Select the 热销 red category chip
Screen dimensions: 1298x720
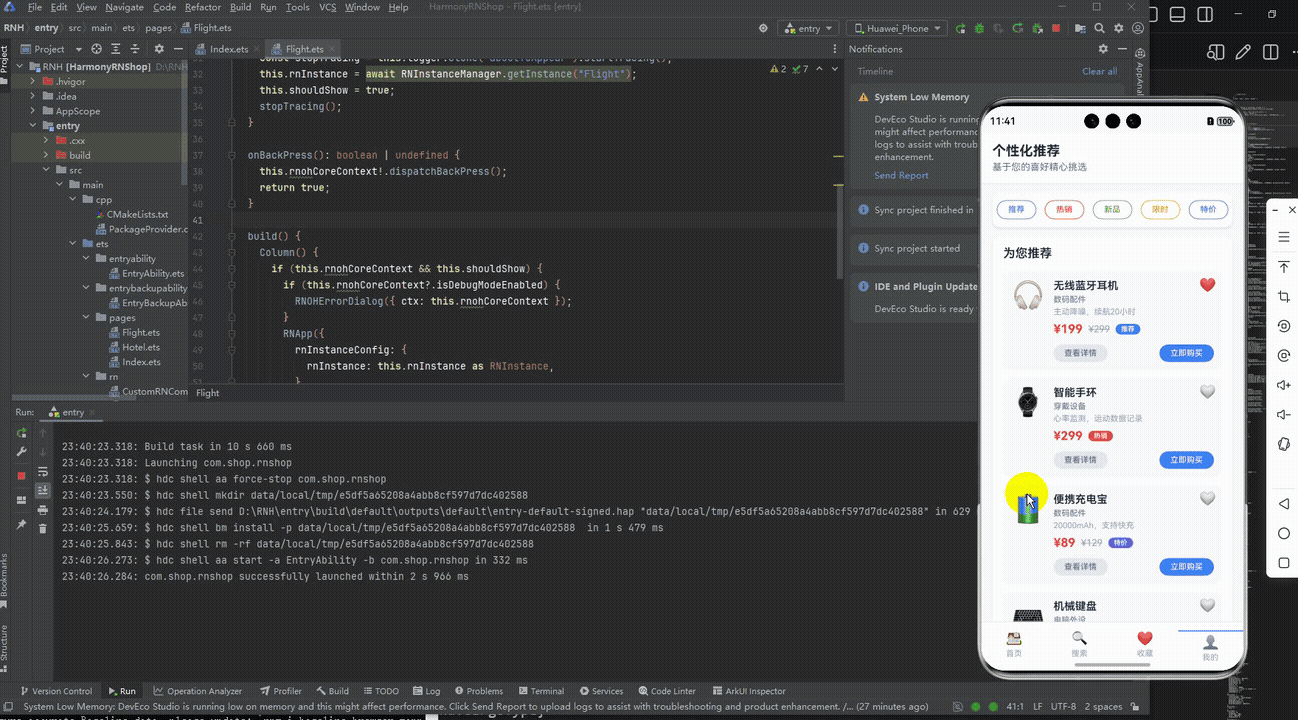[1064, 210]
